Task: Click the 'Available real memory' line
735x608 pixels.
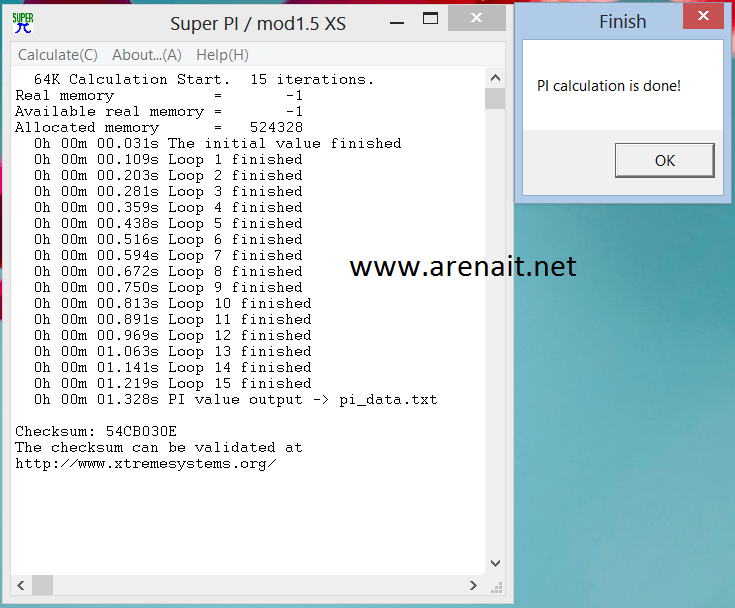Action: point(159,112)
